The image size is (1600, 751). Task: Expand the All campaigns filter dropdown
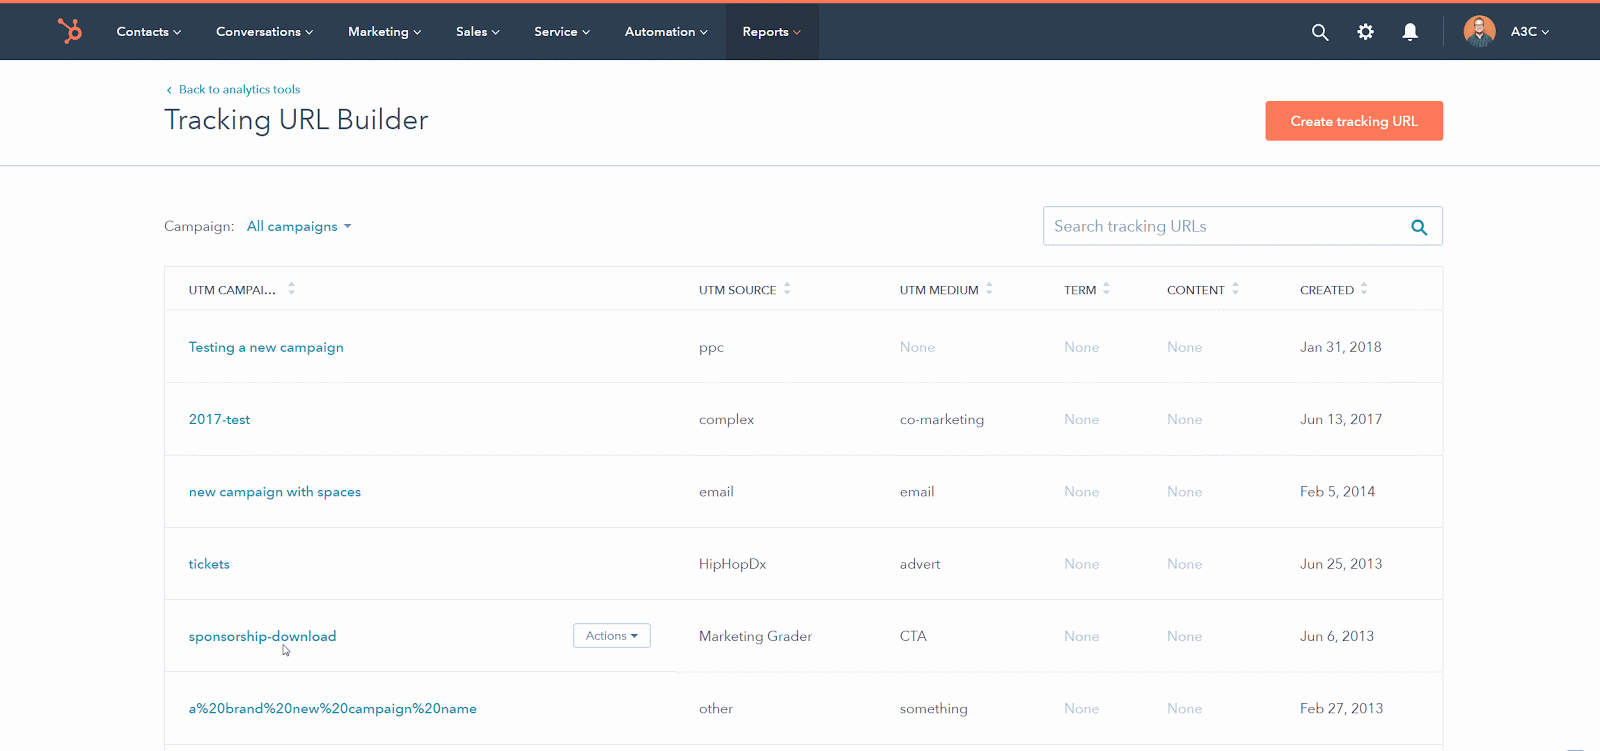(299, 227)
